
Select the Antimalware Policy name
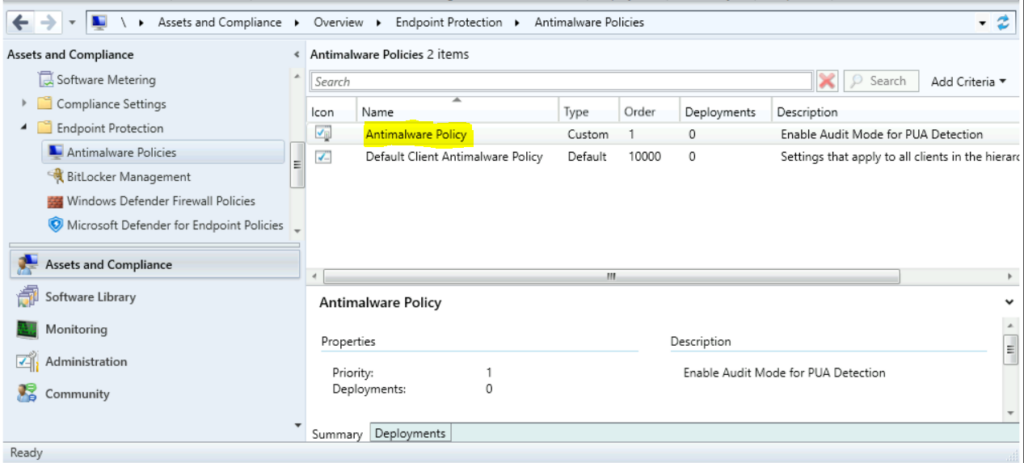(x=416, y=135)
